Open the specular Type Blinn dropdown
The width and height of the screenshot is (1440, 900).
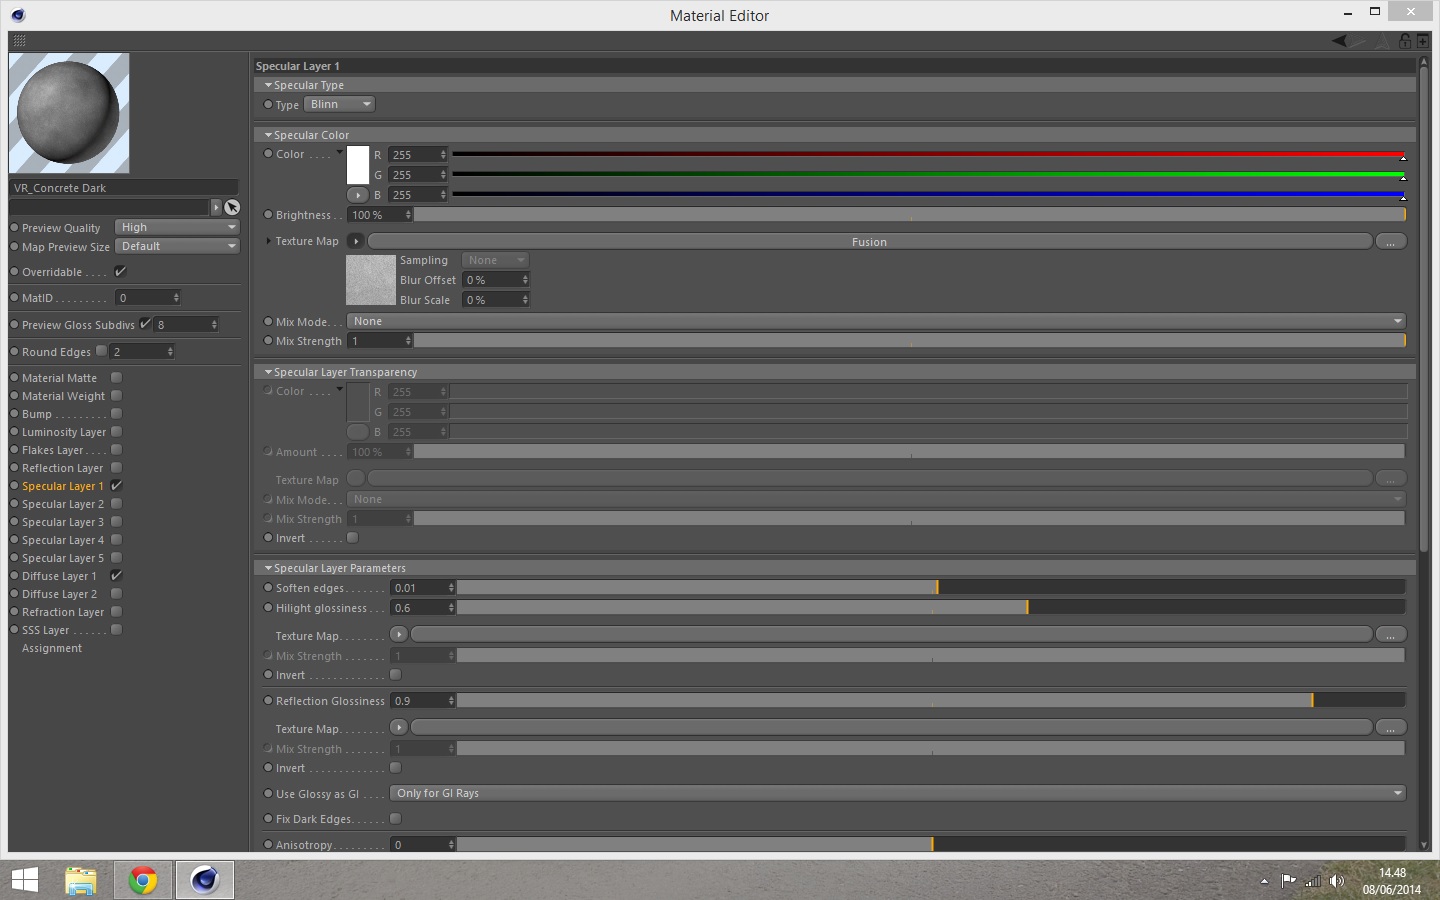pyautogui.click(x=340, y=105)
